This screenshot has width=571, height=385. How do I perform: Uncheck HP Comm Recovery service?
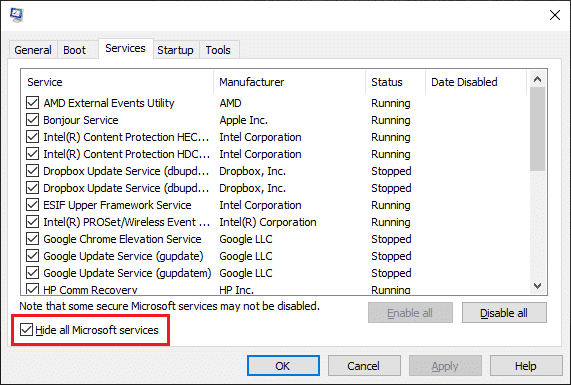(32, 289)
